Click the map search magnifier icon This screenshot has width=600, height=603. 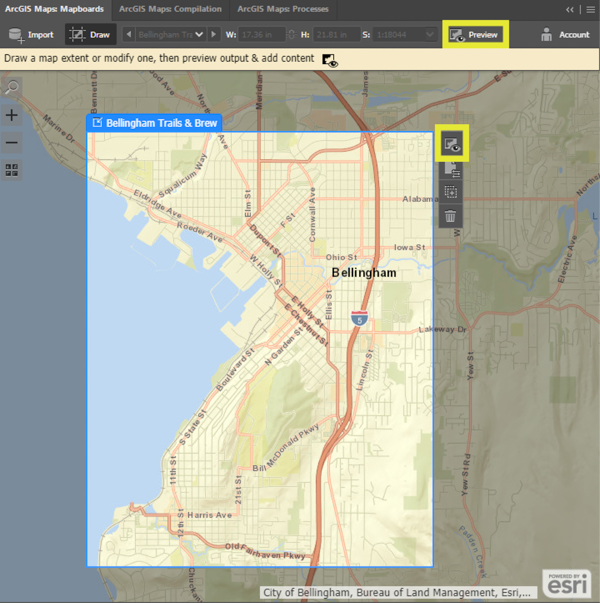[12, 88]
